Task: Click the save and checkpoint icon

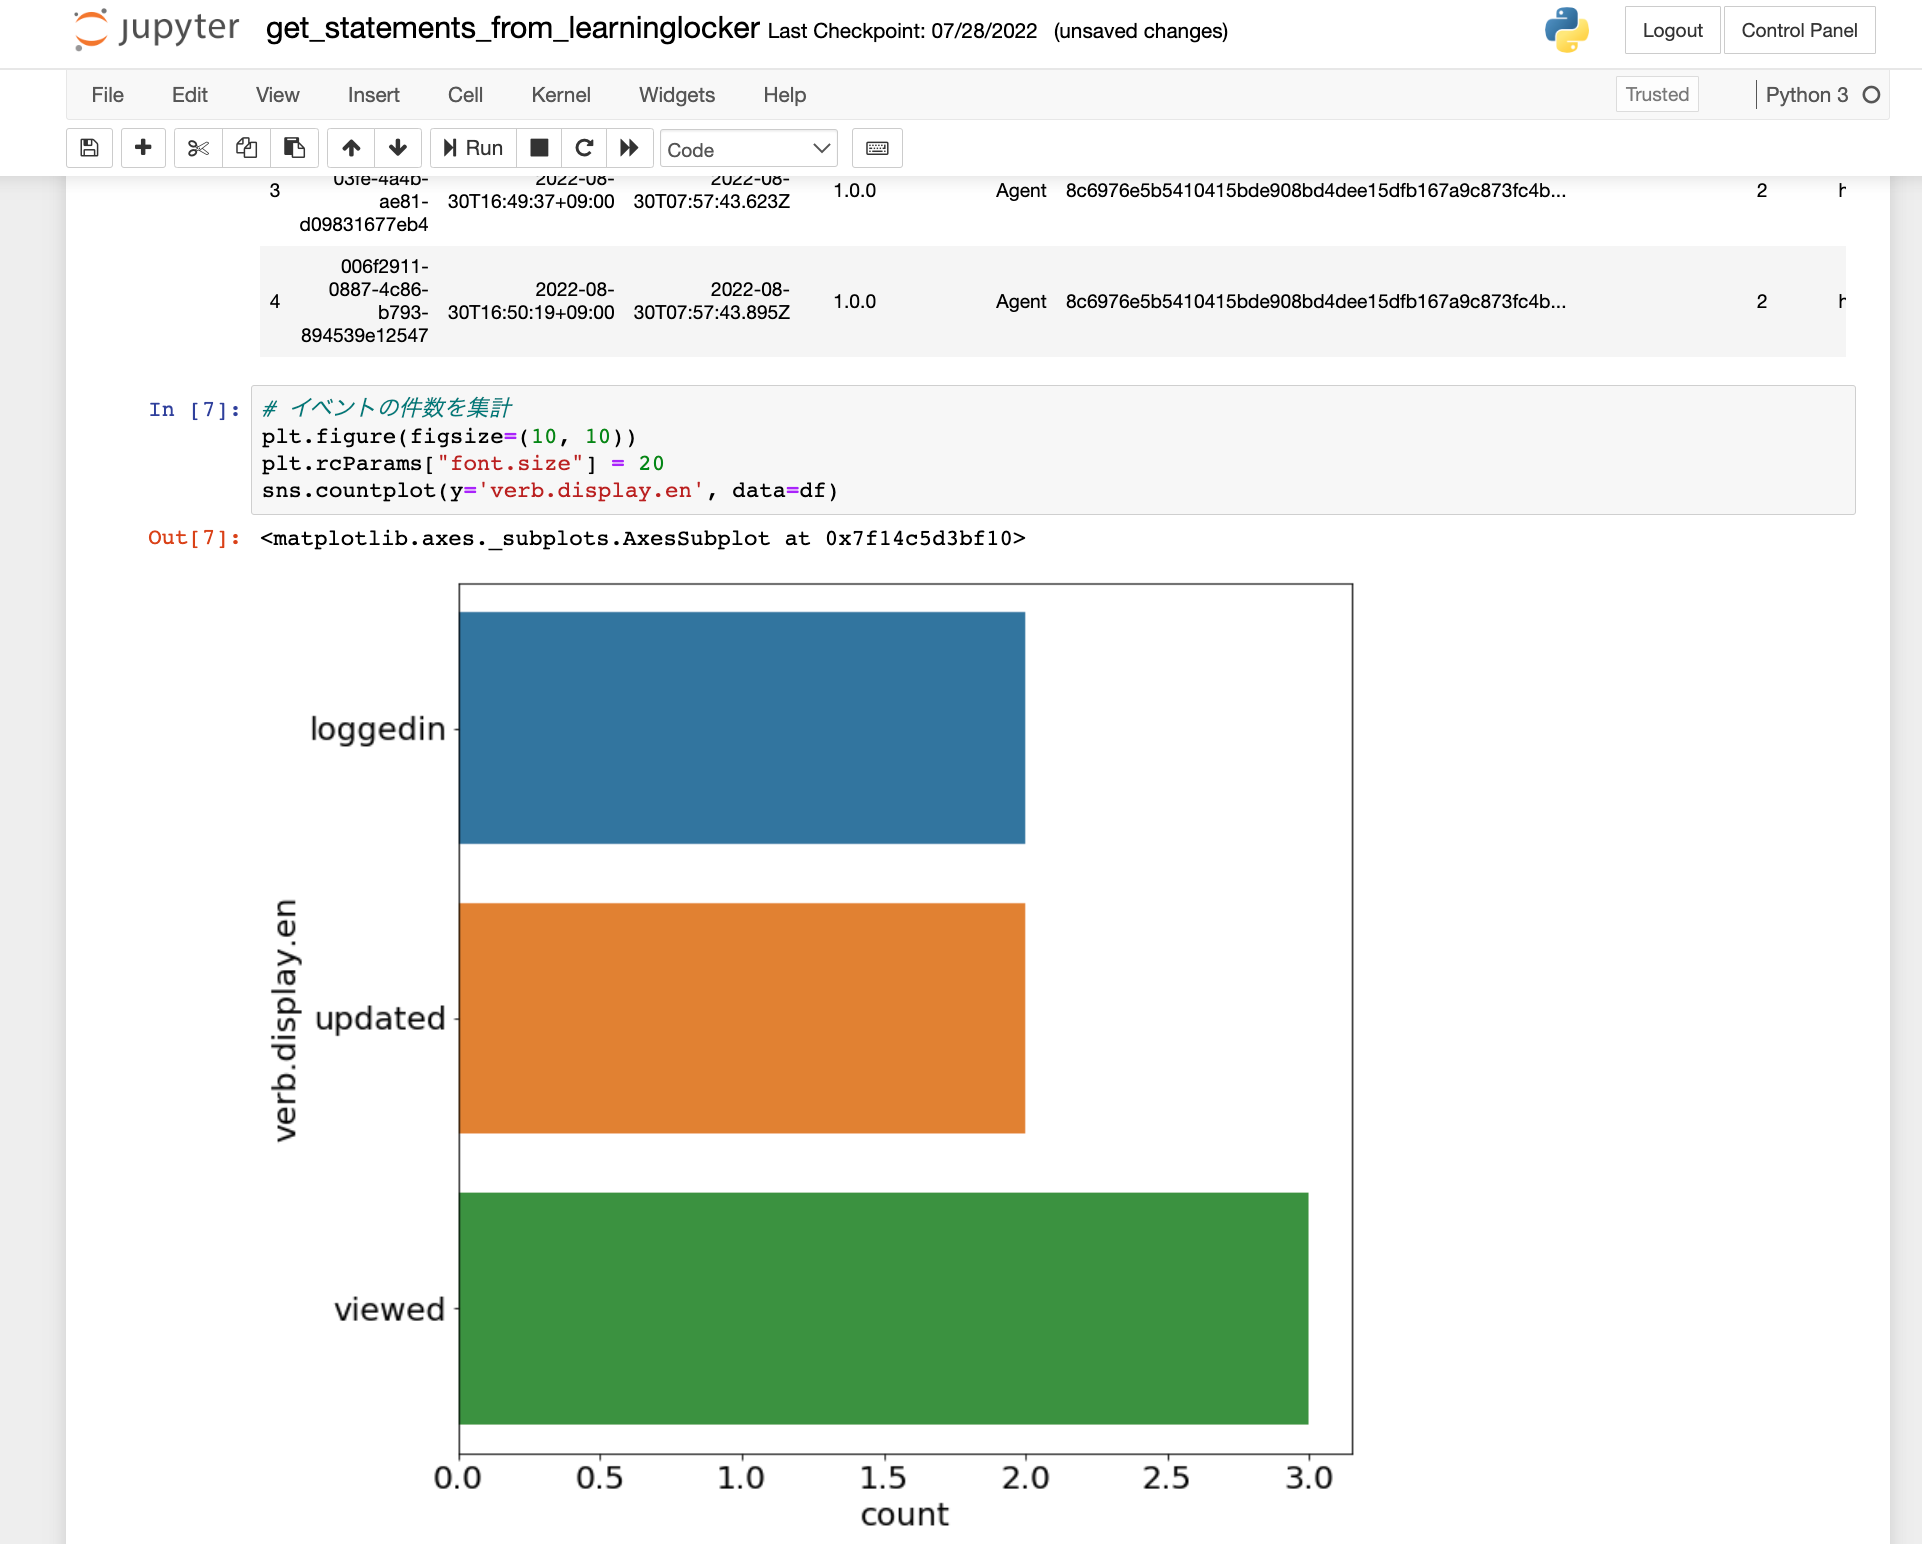Action: (x=89, y=148)
